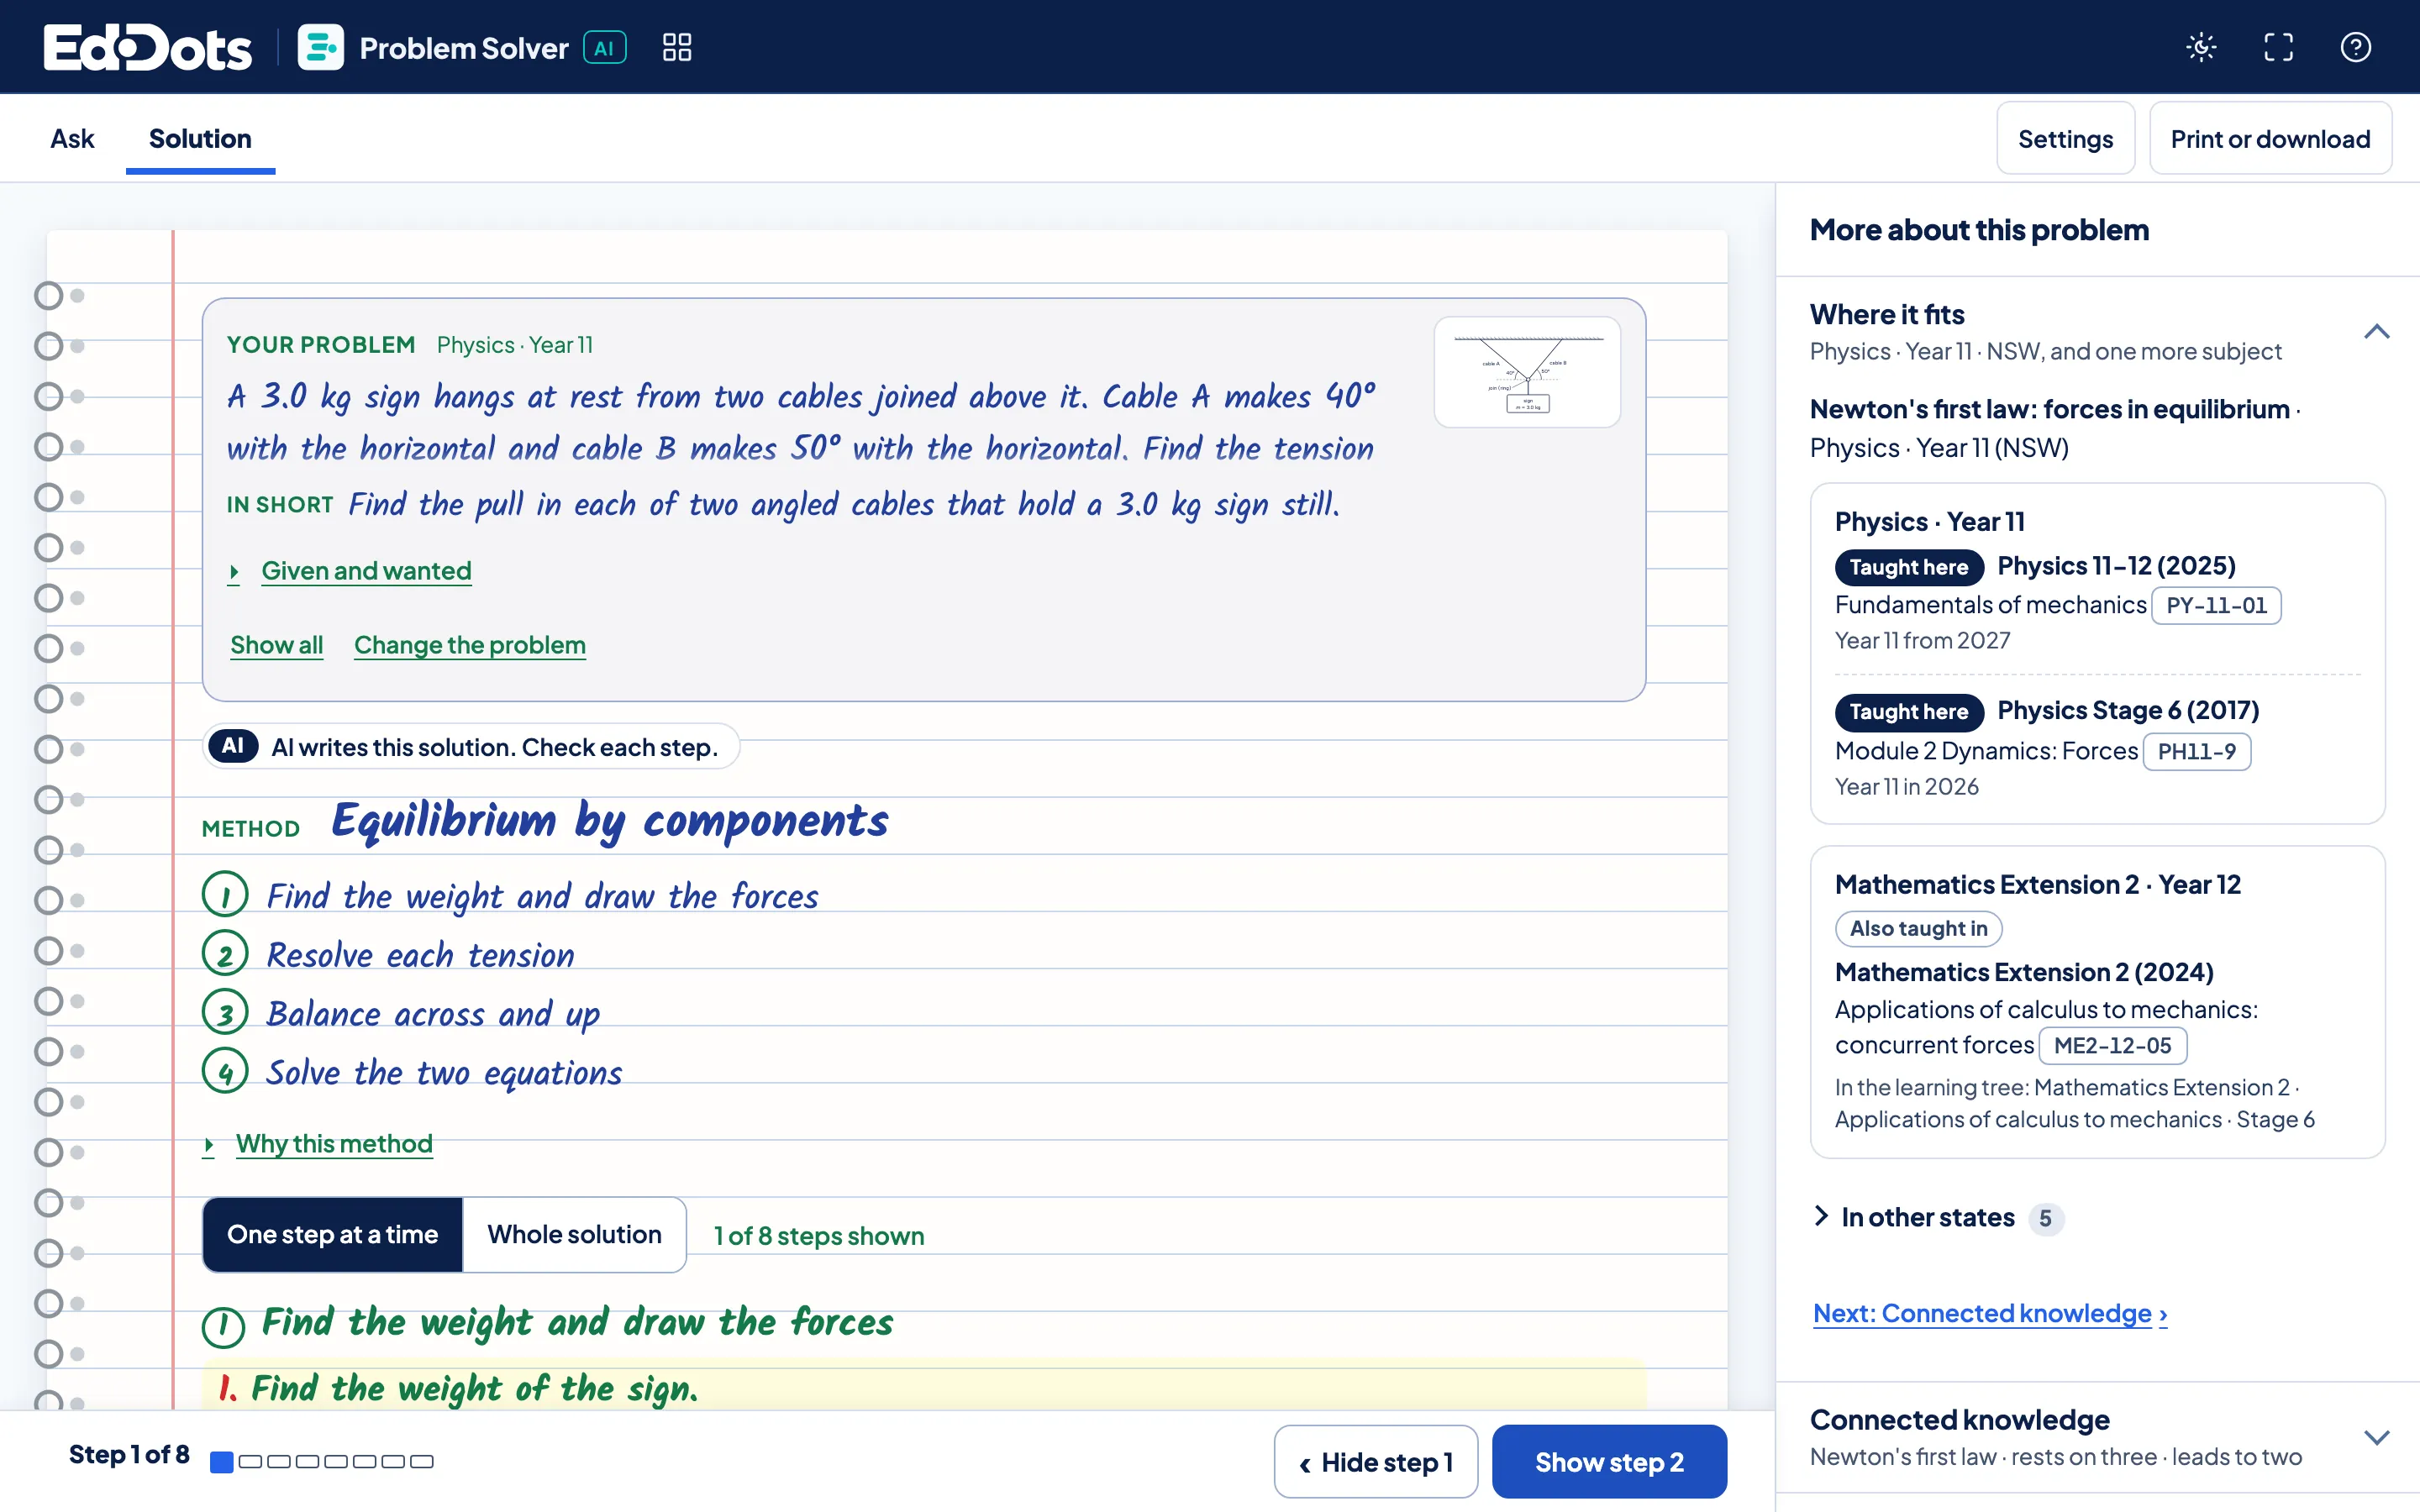Click Show all link
The width and height of the screenshot is (2420, 1512).
coord(277,645)
